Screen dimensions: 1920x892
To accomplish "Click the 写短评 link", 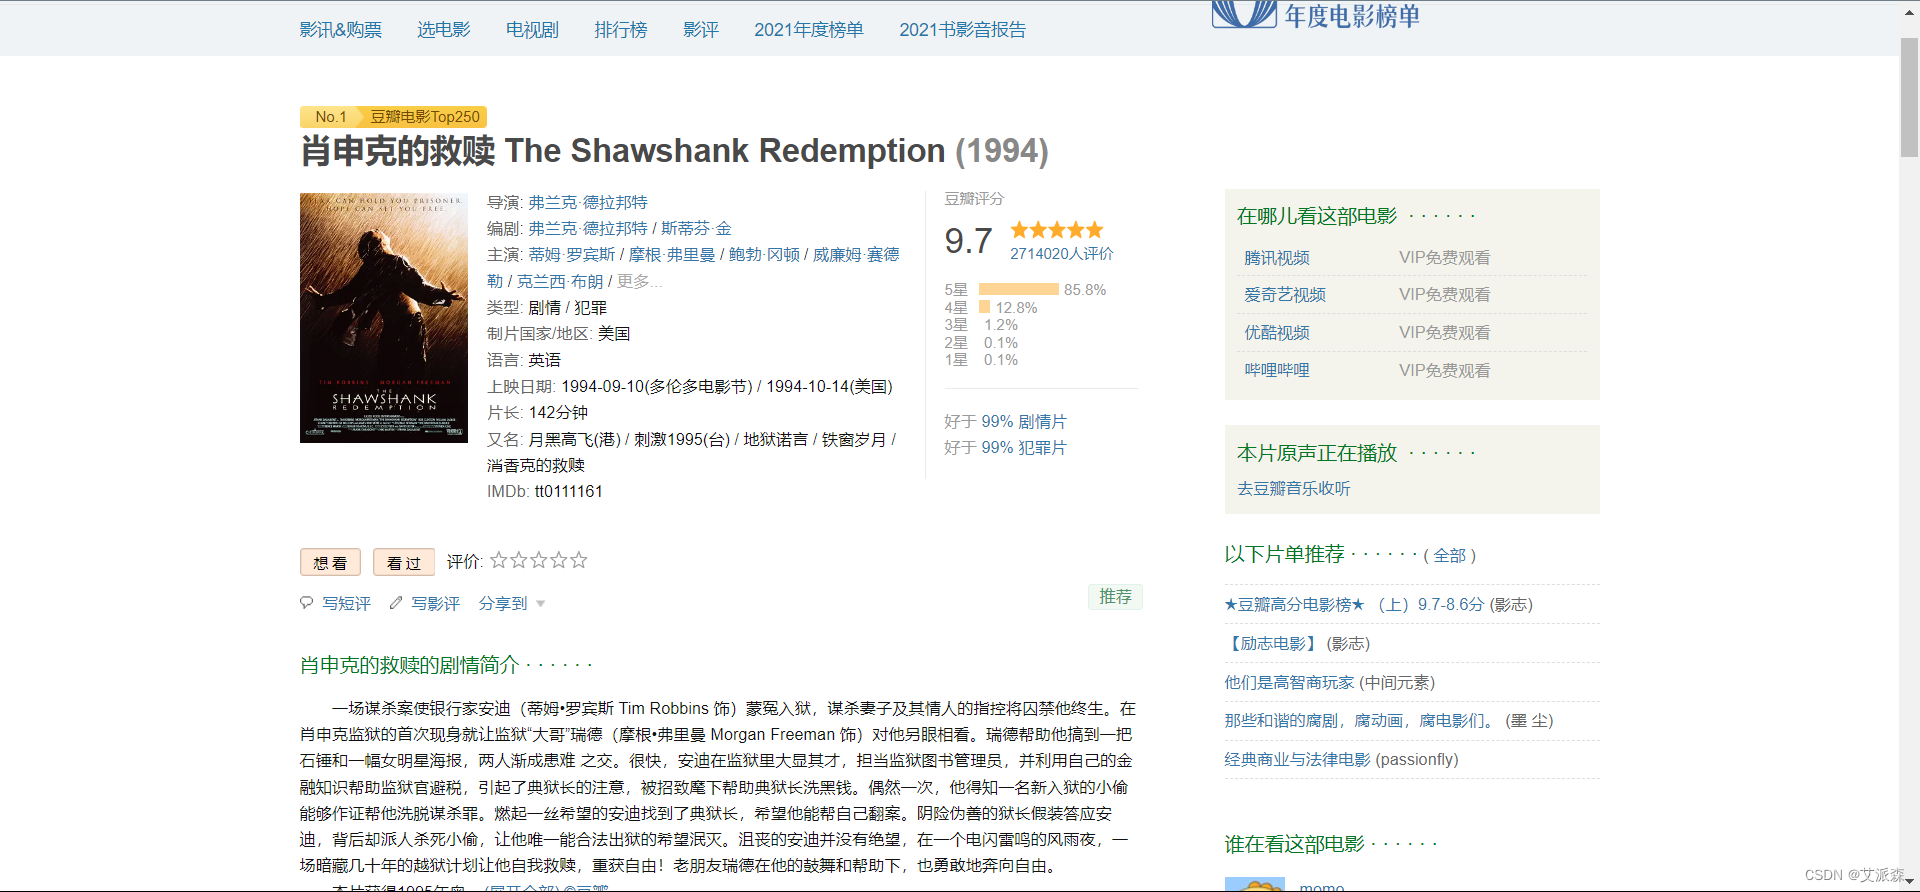I will click(346, 604).
